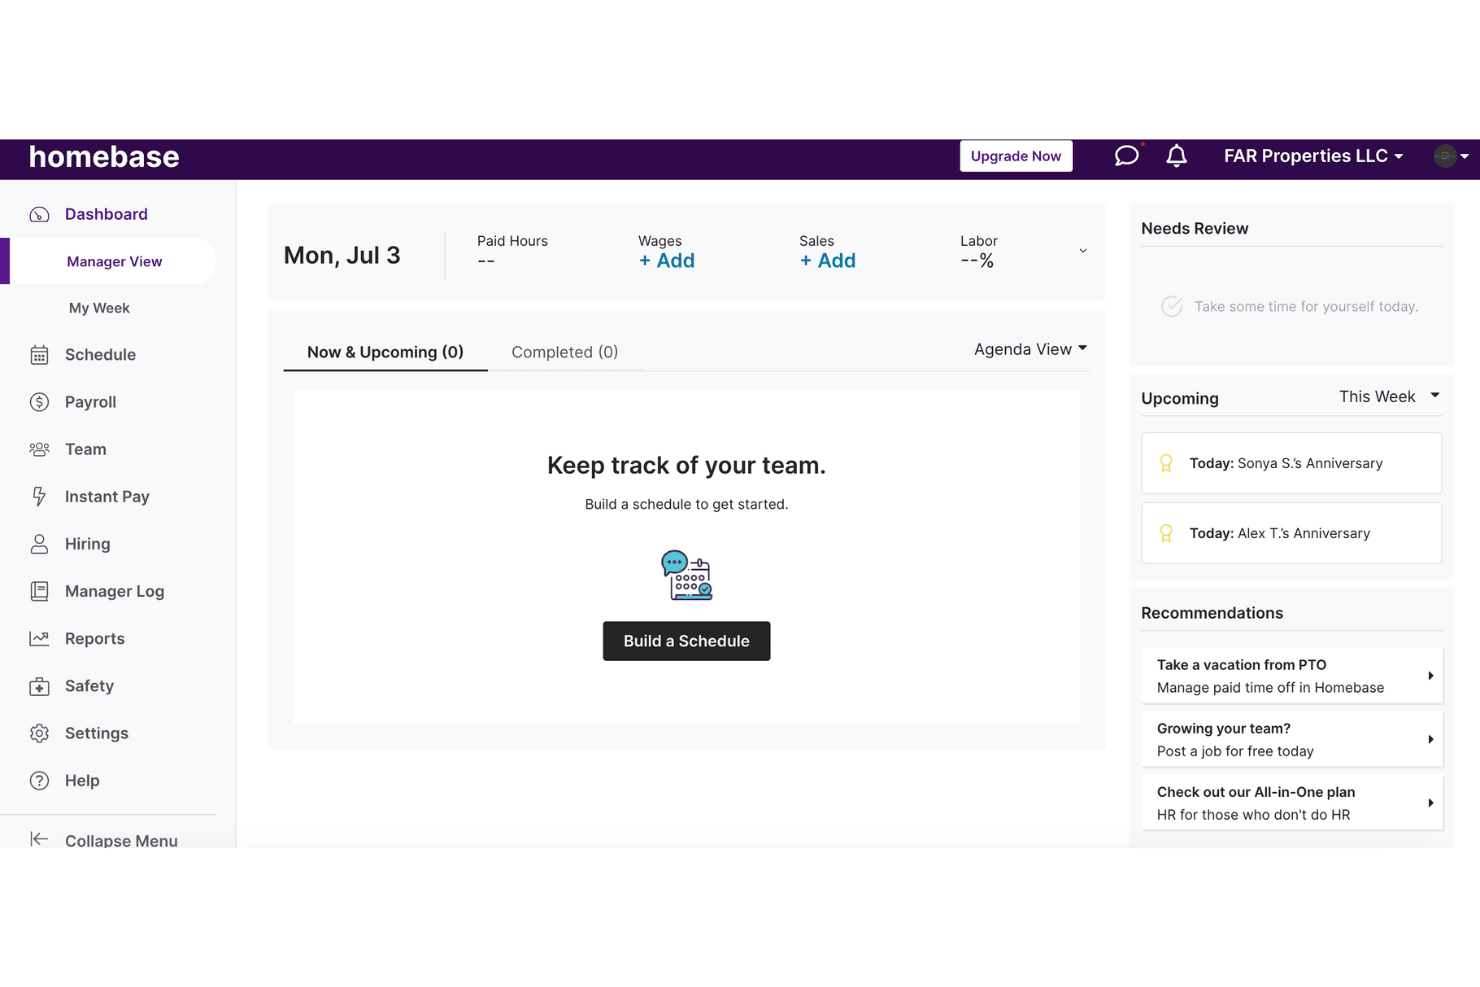This screenshot has height=987, width=1480.
Task: Click the Instant Pay lightning icon
Action: (x=39, y=496)
